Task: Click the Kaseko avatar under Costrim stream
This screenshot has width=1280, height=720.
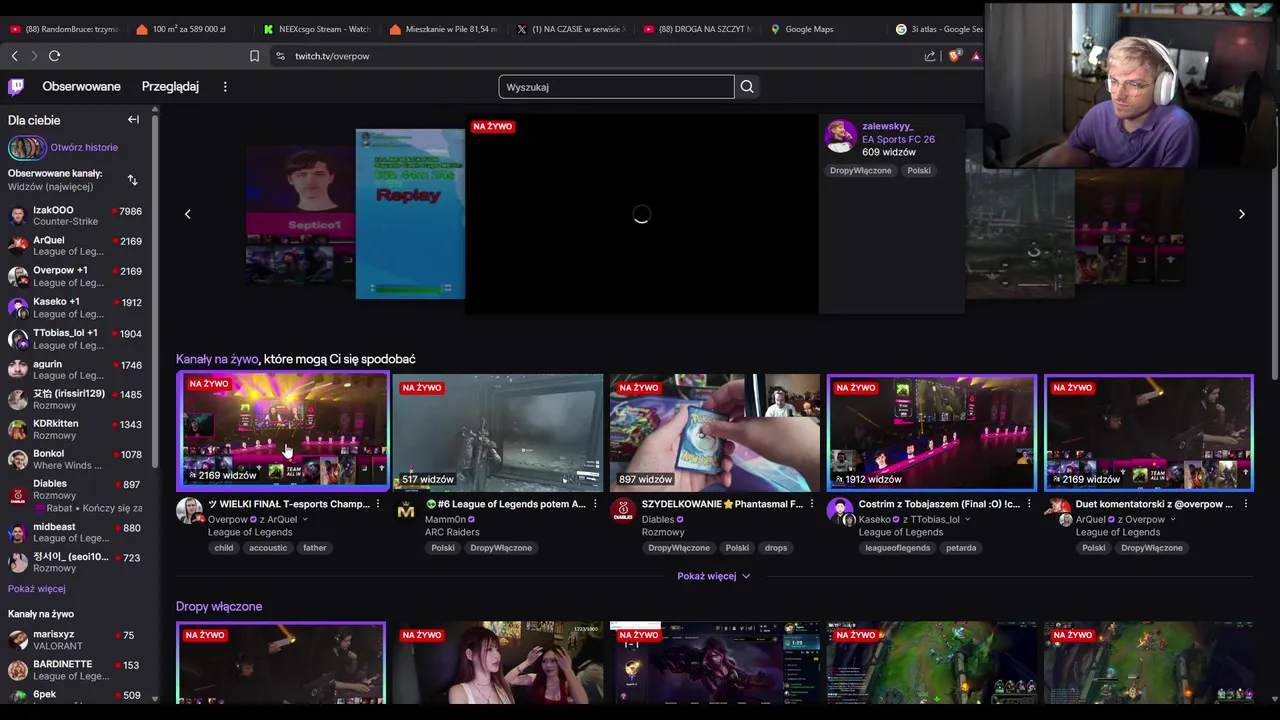Action: [x=840, y=511]
